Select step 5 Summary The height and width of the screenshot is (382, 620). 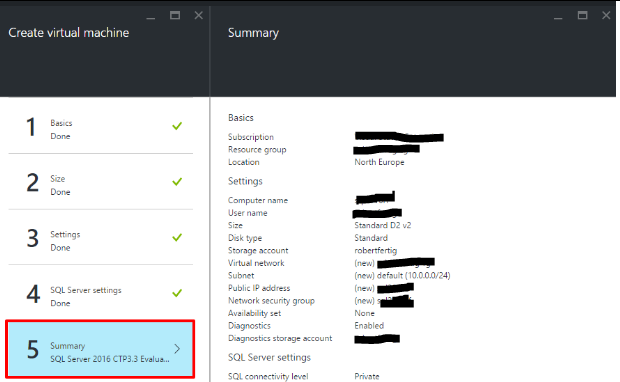(100, 349)
